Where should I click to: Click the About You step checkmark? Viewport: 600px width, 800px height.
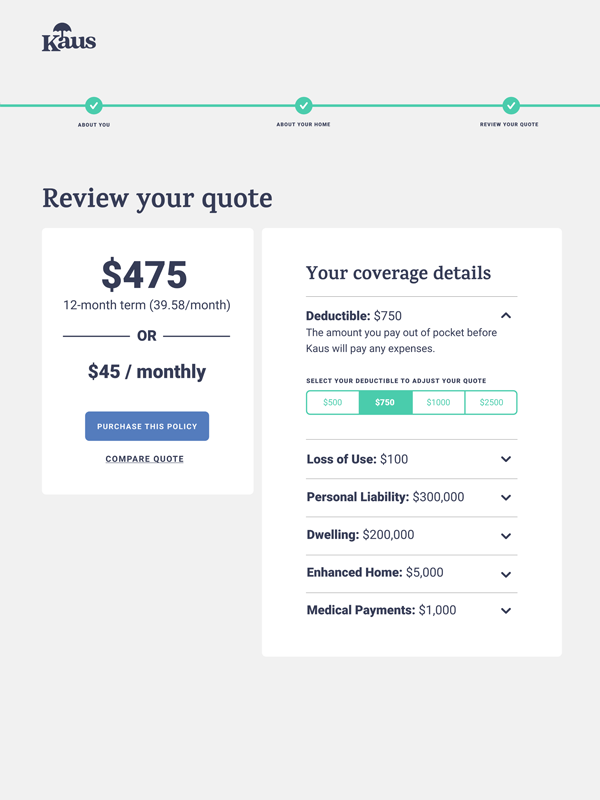tap(94, 106)
